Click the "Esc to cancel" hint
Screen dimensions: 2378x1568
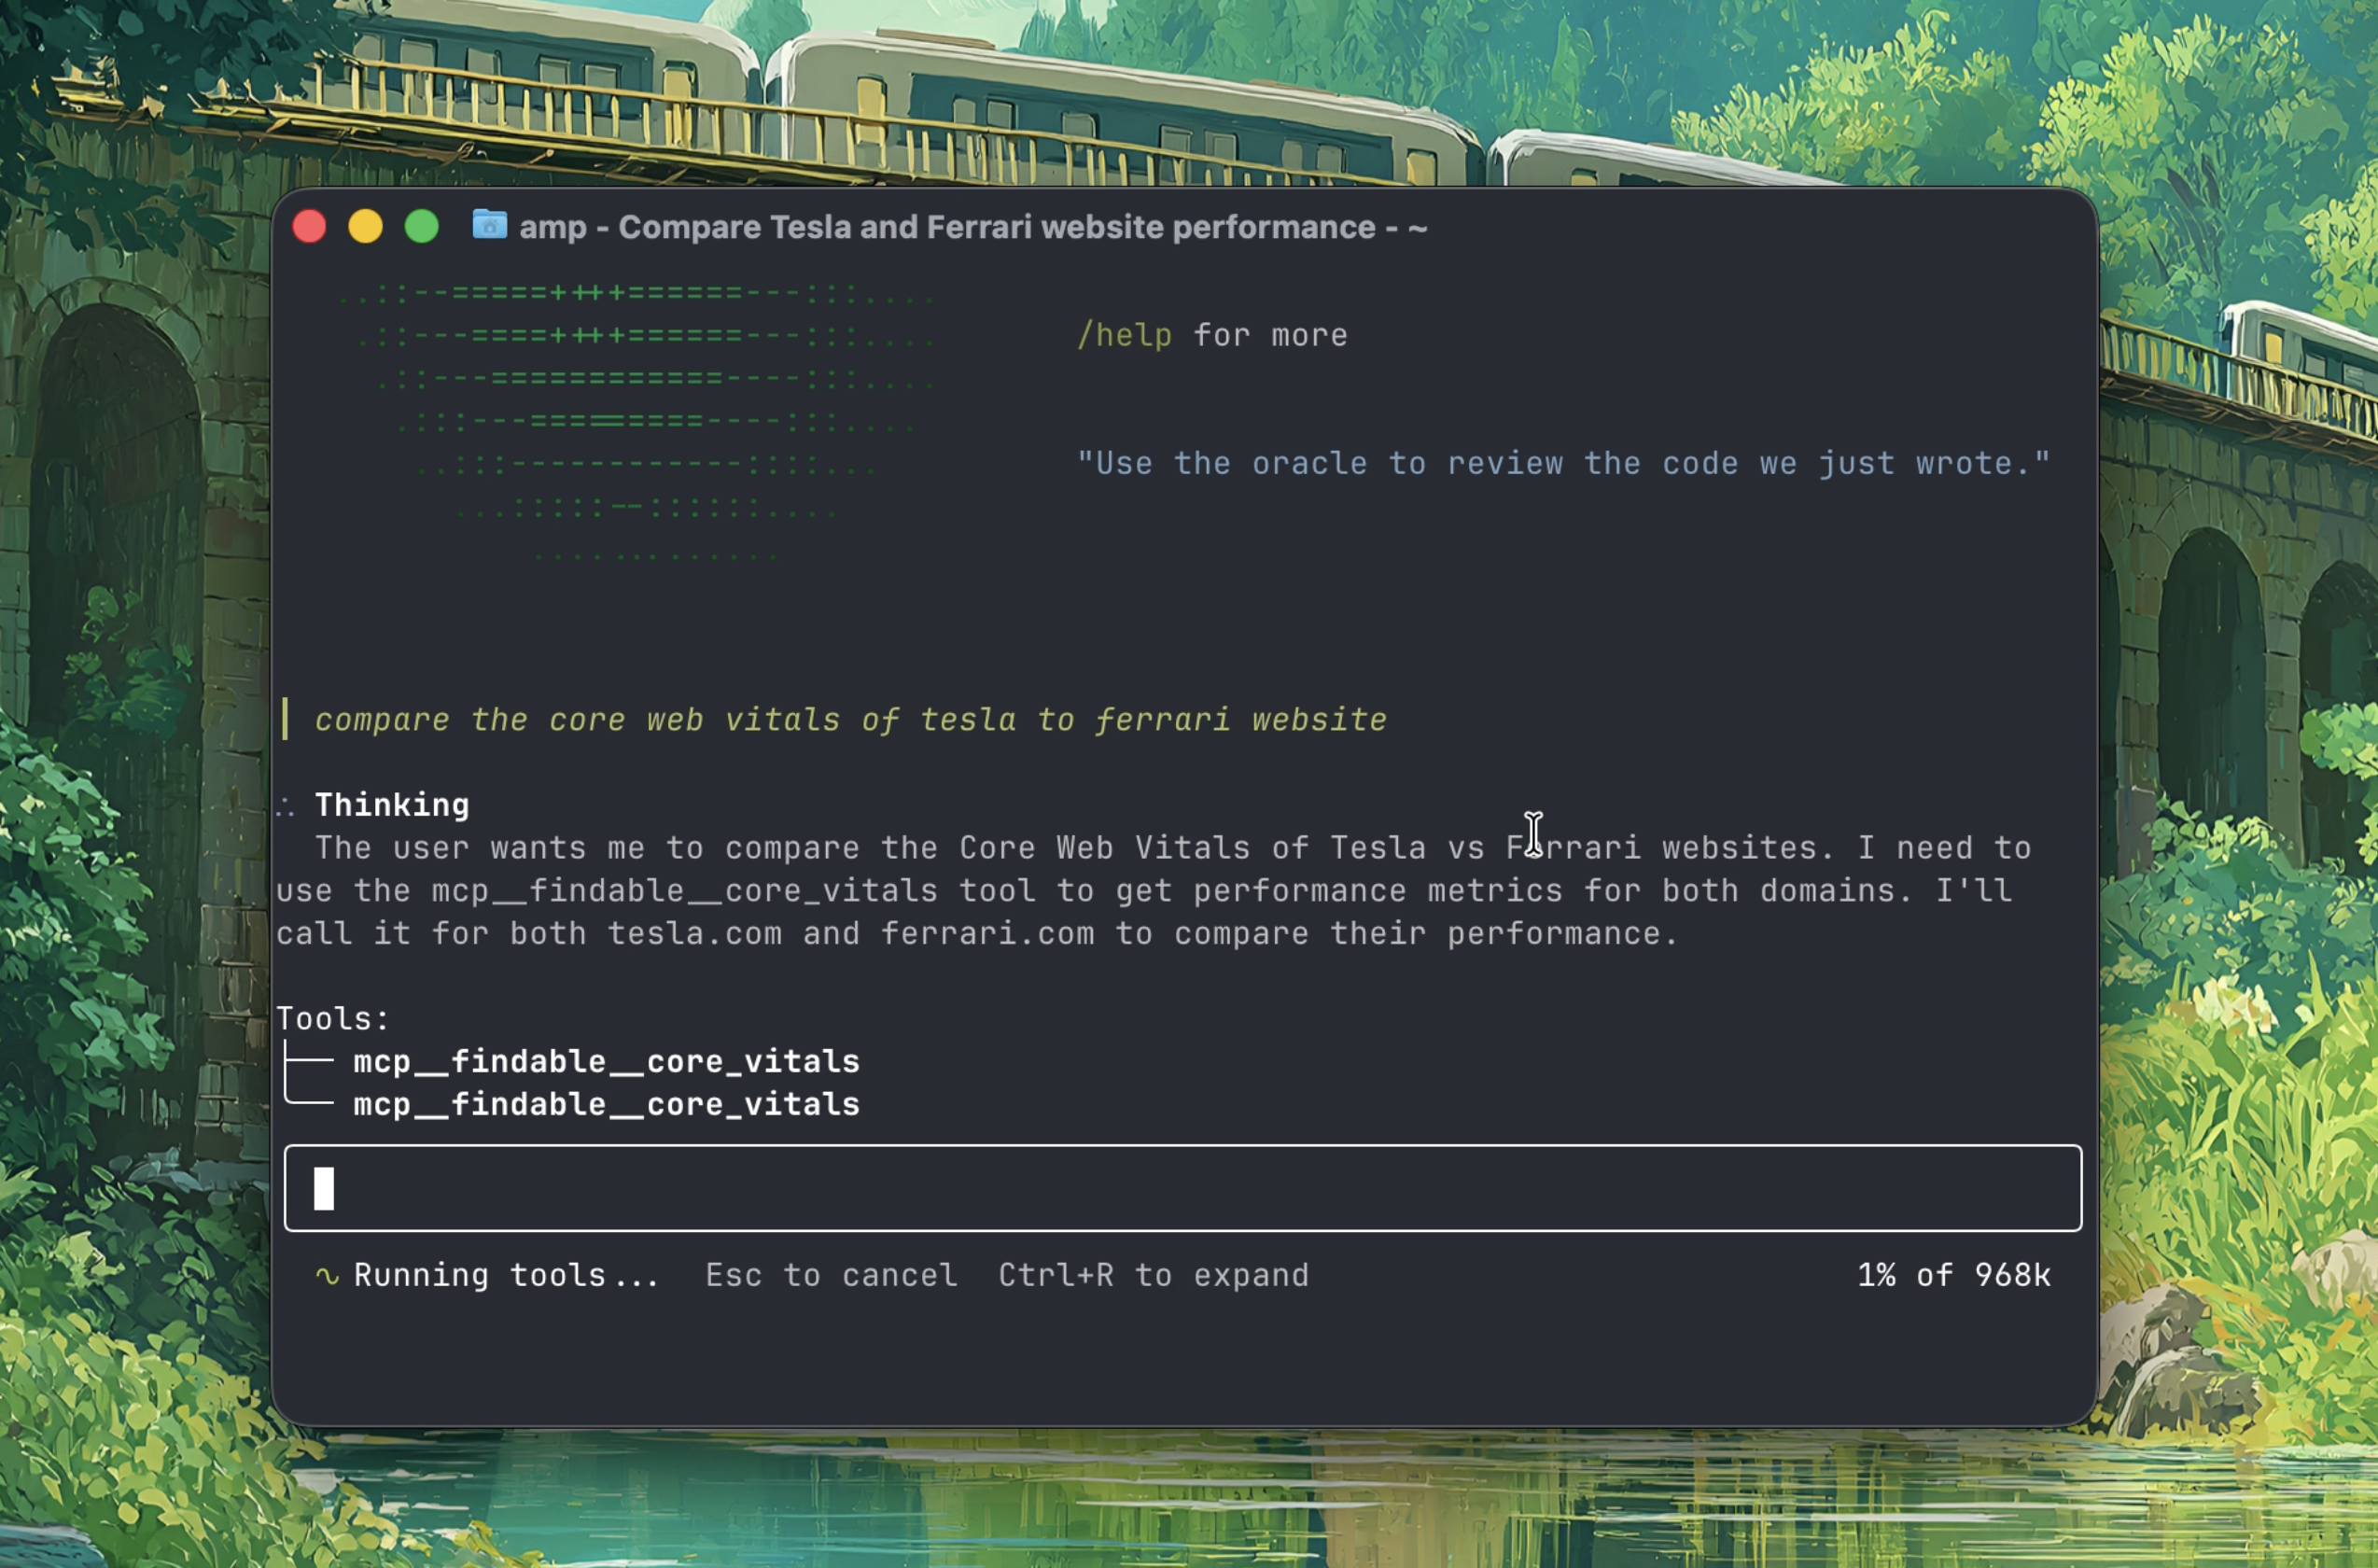tap(830, 1275)
